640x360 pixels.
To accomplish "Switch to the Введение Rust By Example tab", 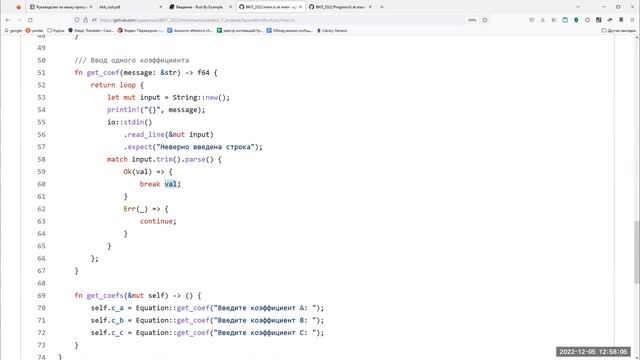I will 200,7.
